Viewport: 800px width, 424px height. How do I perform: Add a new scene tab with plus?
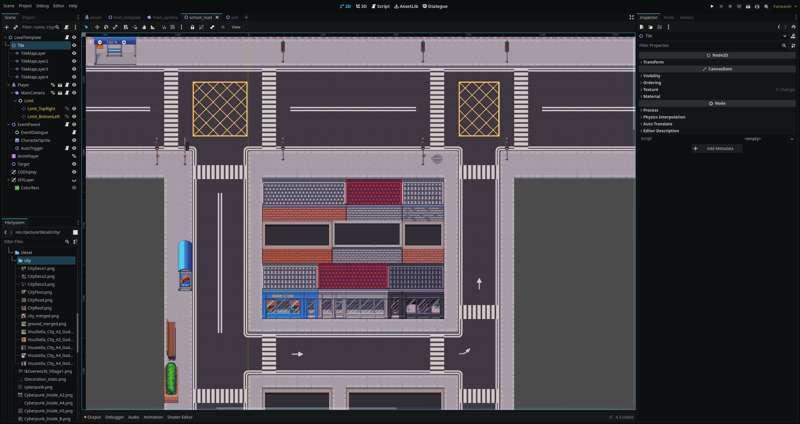246,17
